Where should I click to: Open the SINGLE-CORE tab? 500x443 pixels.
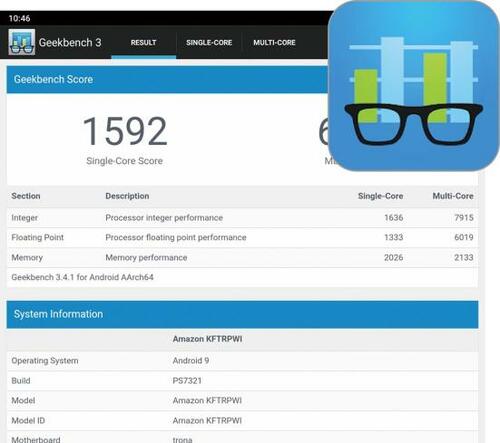click(209, 43)
